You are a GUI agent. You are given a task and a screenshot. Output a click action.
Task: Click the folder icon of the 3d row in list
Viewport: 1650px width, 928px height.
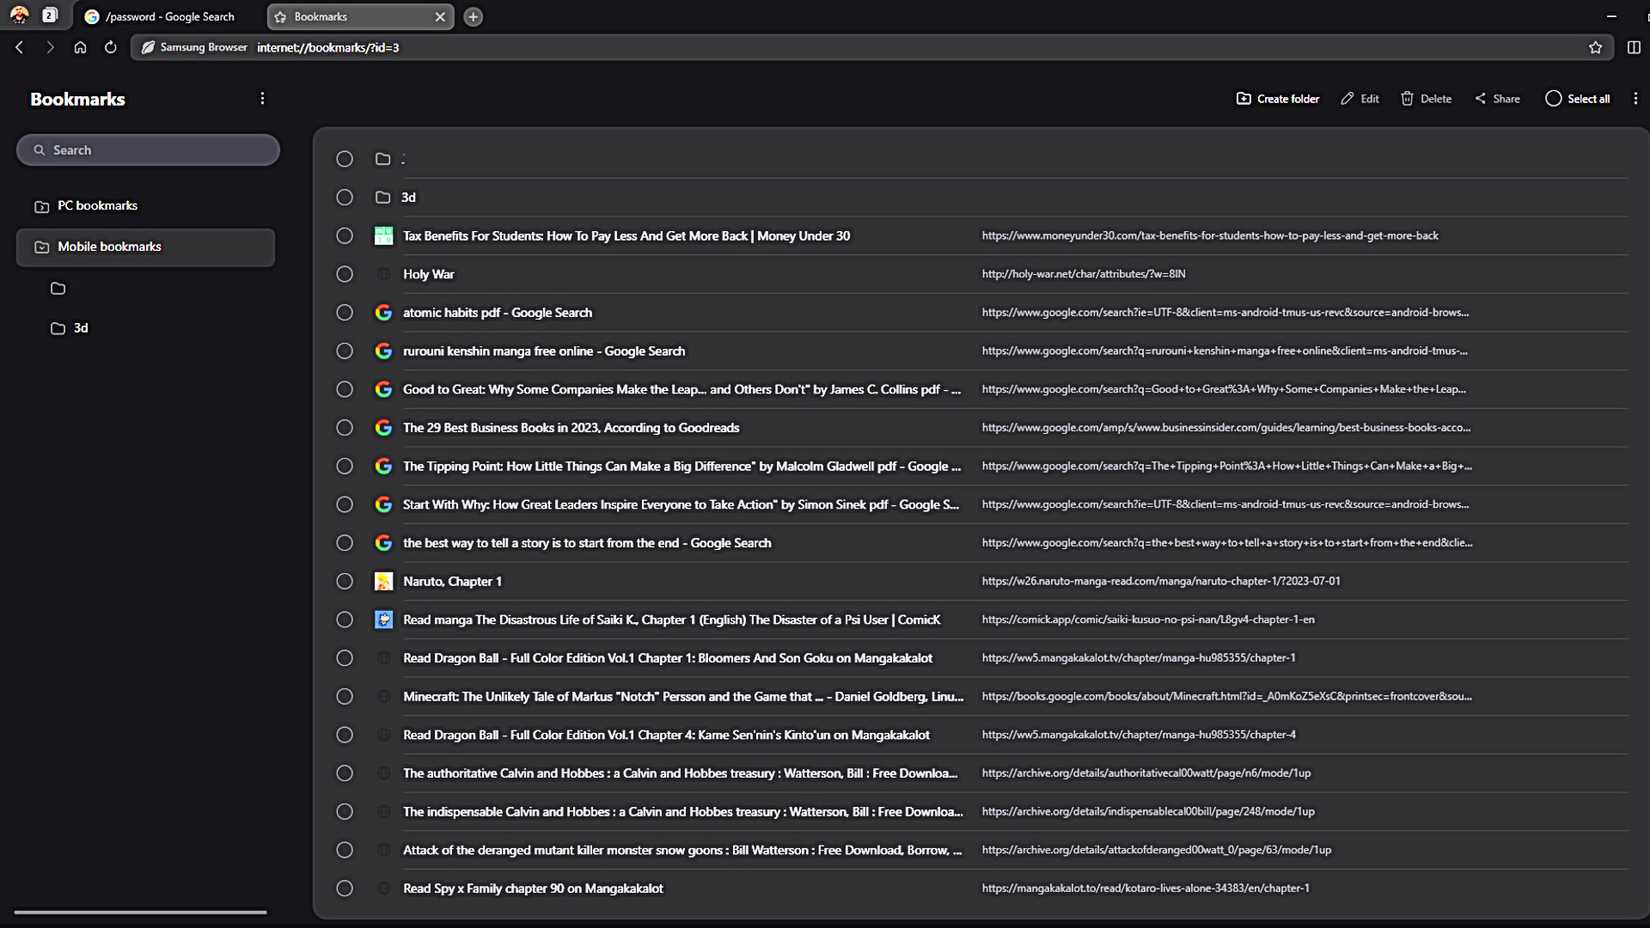coord(383,198)
